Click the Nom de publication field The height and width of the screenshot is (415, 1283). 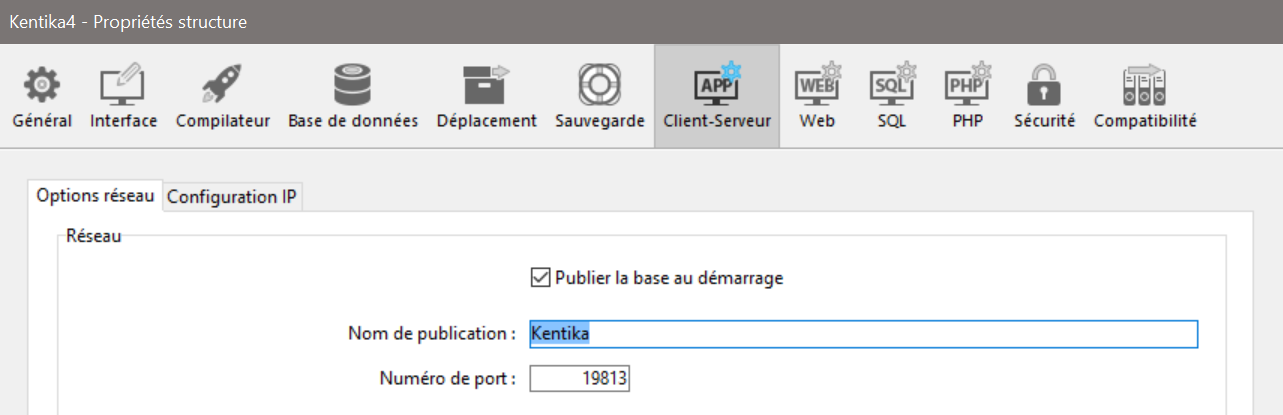[863, 333]
